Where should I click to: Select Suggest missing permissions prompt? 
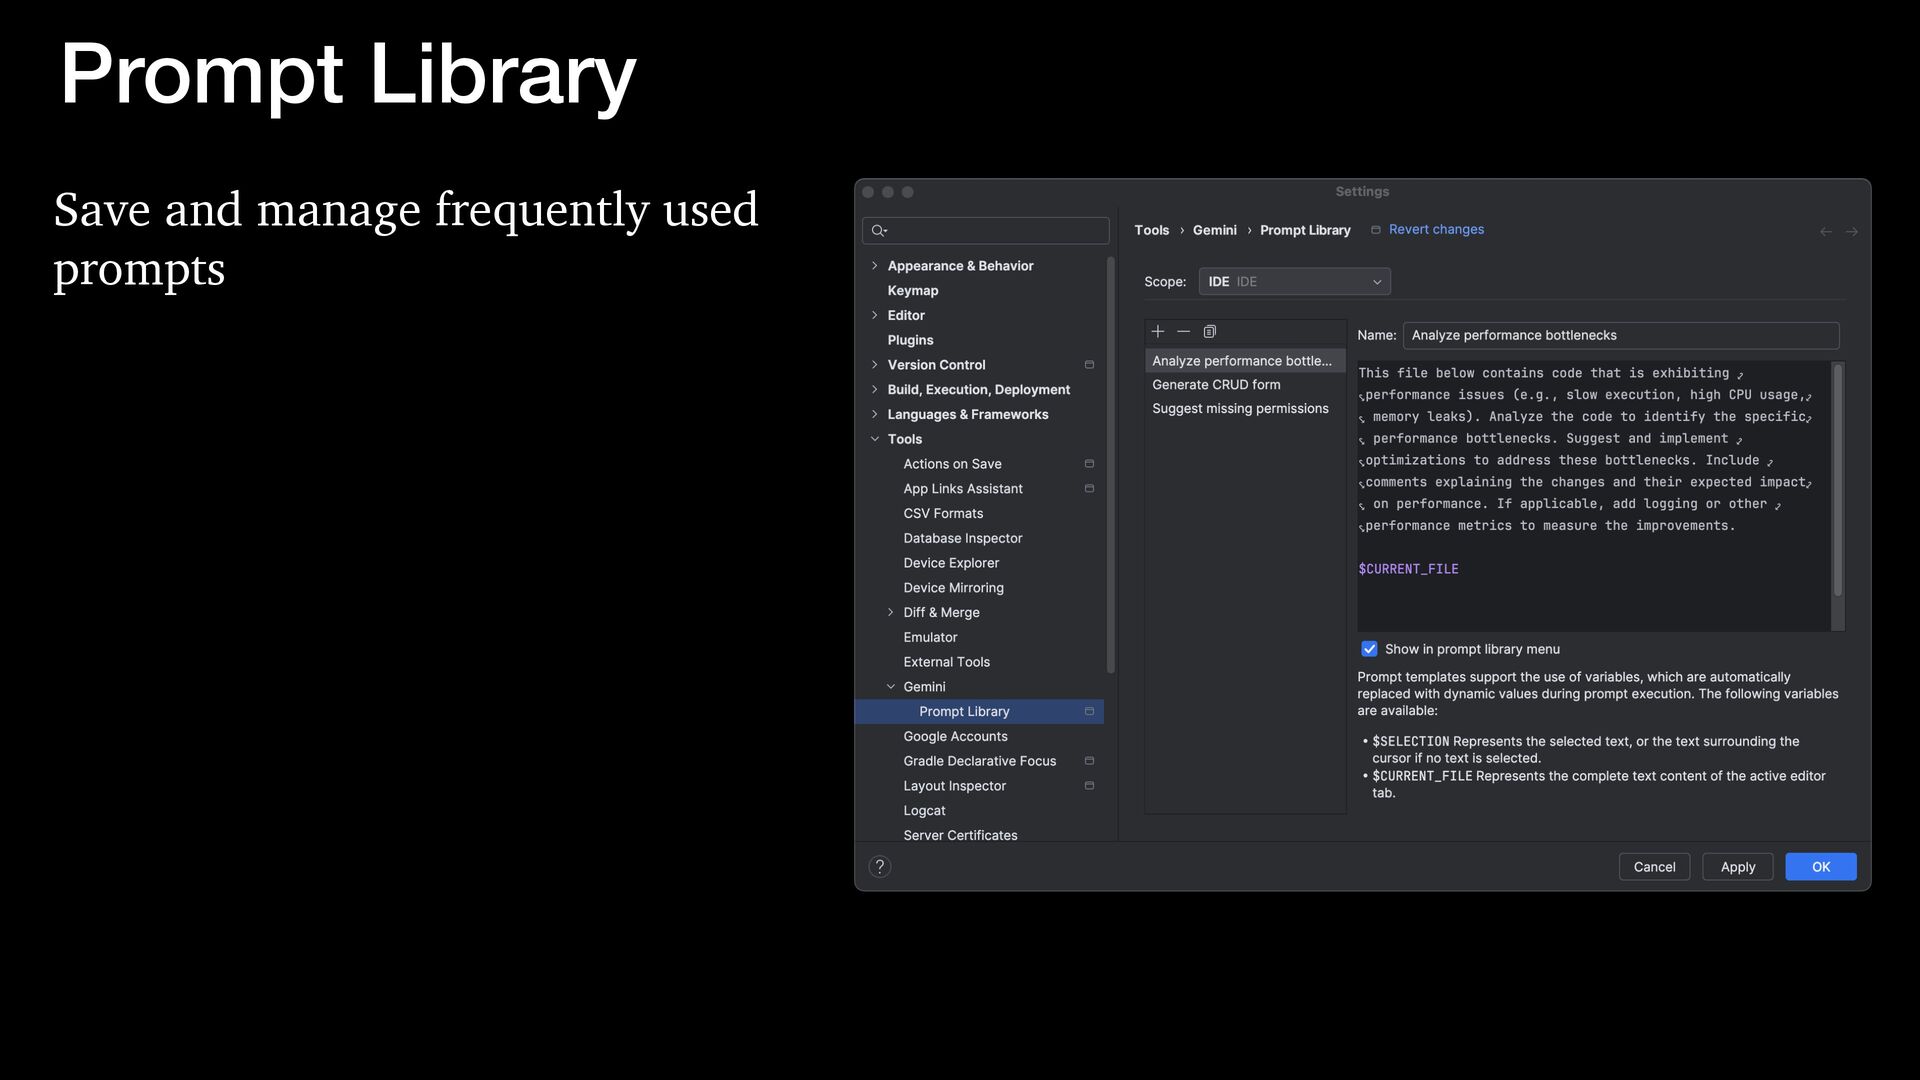[1240, 409]
